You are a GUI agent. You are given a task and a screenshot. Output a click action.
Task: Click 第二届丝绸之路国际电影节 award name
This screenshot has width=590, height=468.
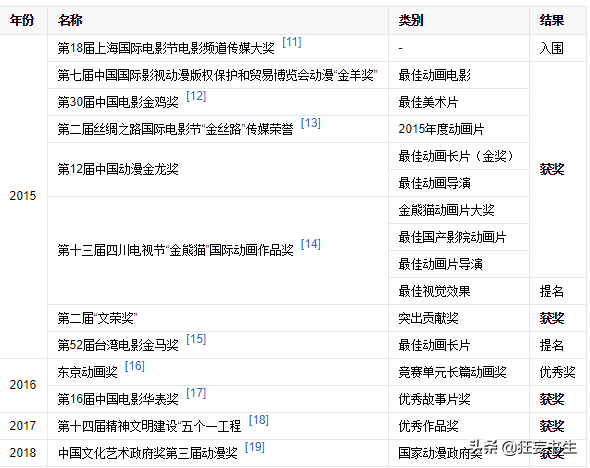[x=175, y=129]
